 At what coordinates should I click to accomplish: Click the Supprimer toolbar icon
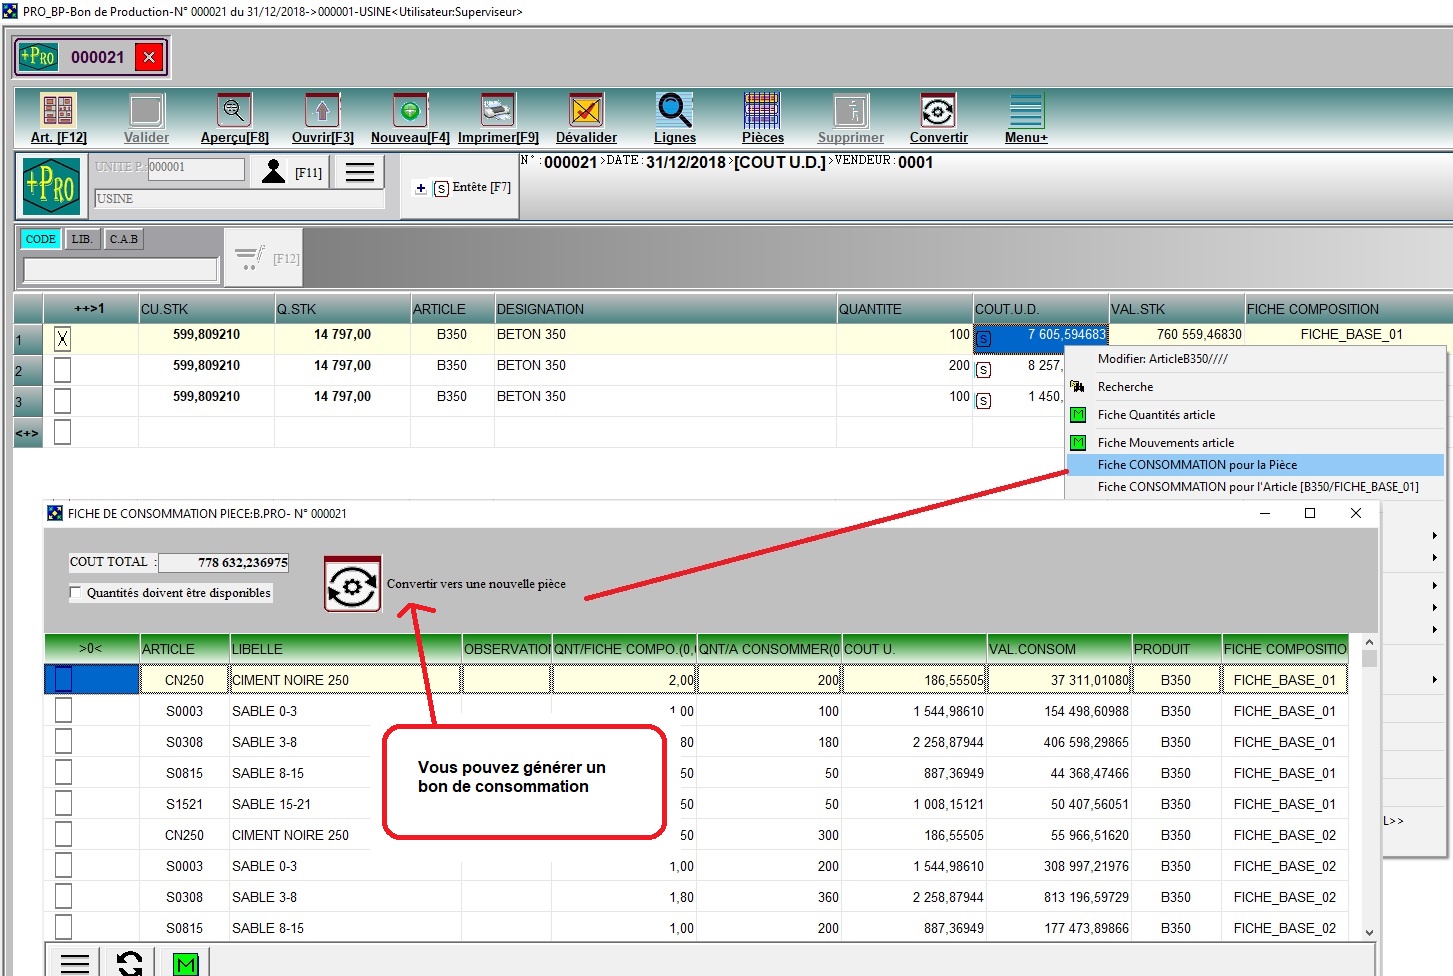[851, 111]
